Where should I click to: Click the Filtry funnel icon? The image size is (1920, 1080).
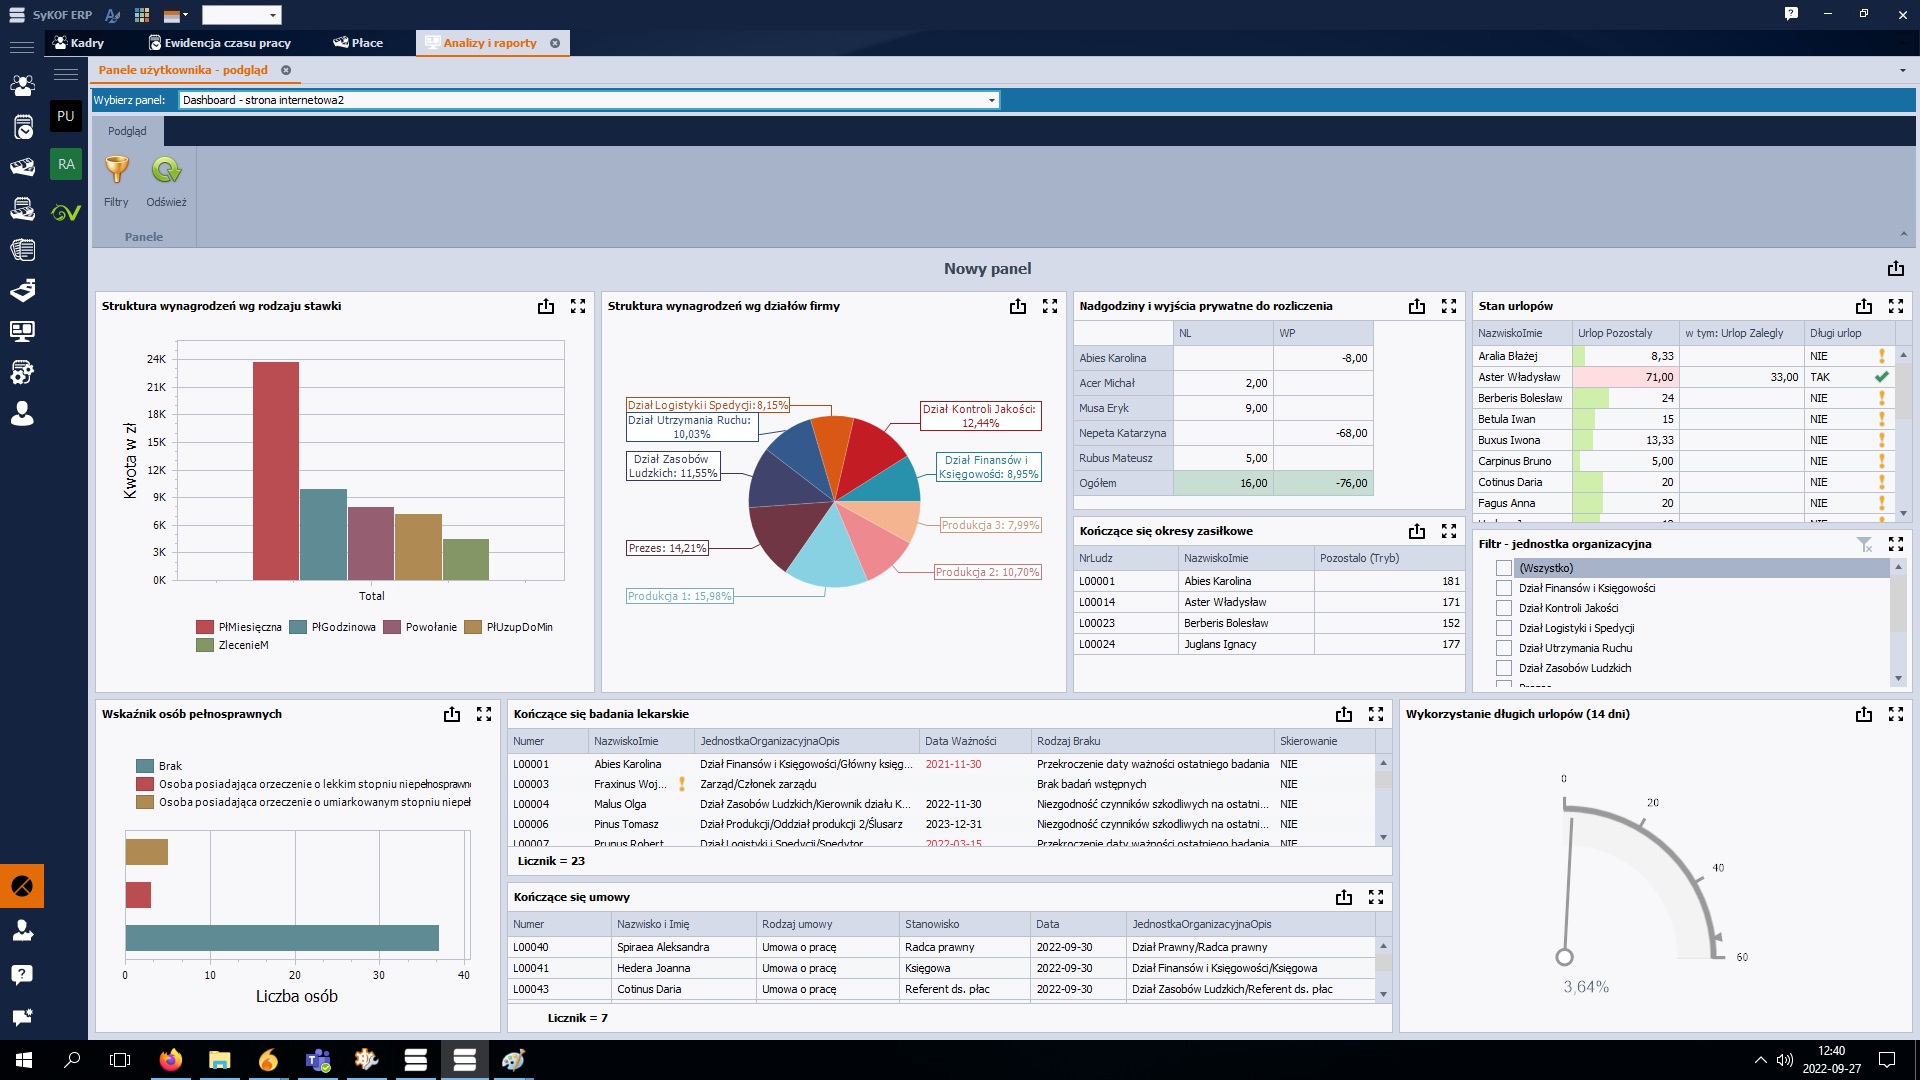117,170
